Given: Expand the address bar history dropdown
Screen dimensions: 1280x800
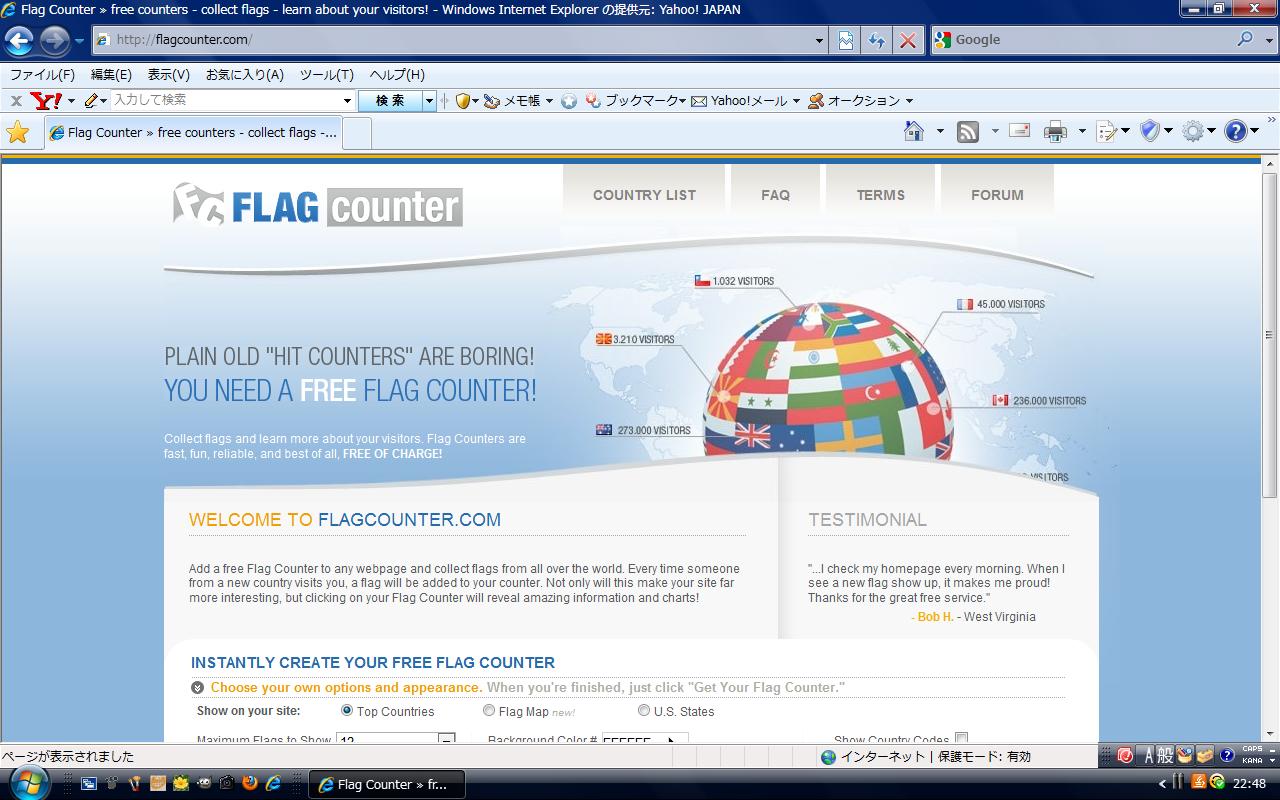Looking at the screenshot, I should click(819, 41).
